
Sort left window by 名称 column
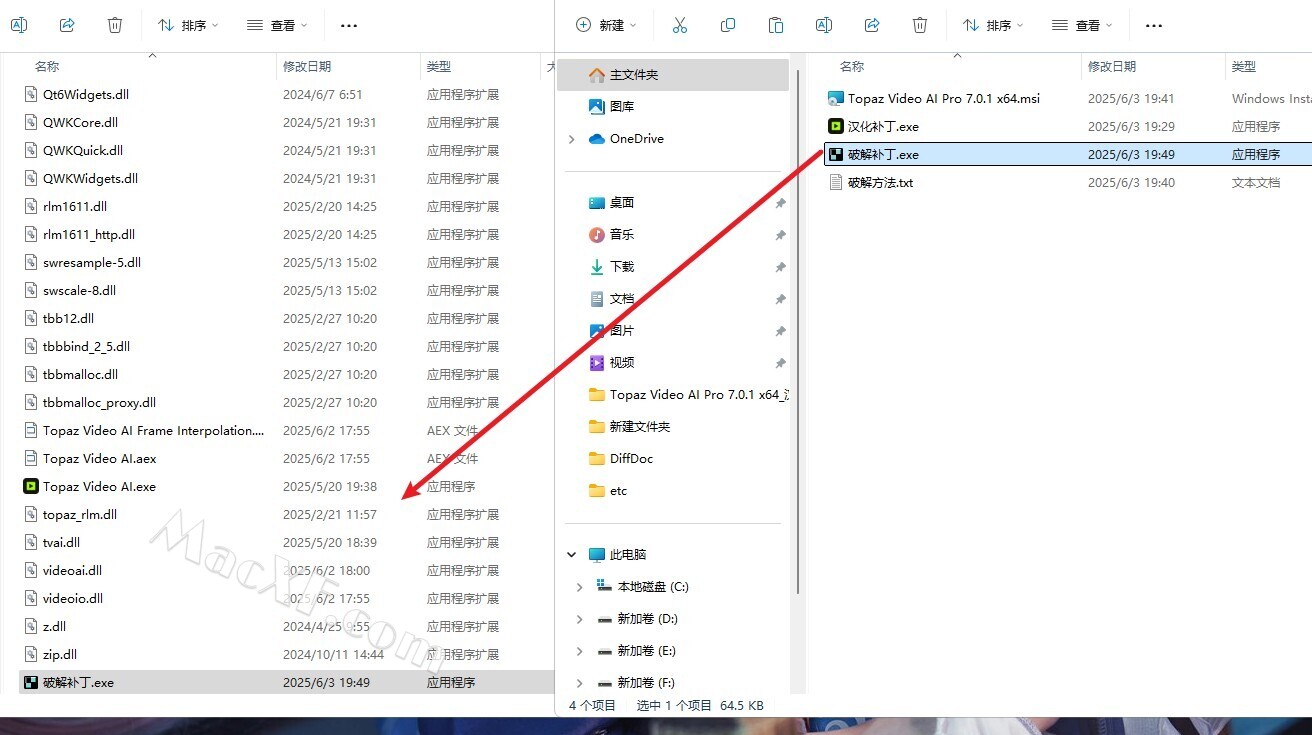coord(47,66)
